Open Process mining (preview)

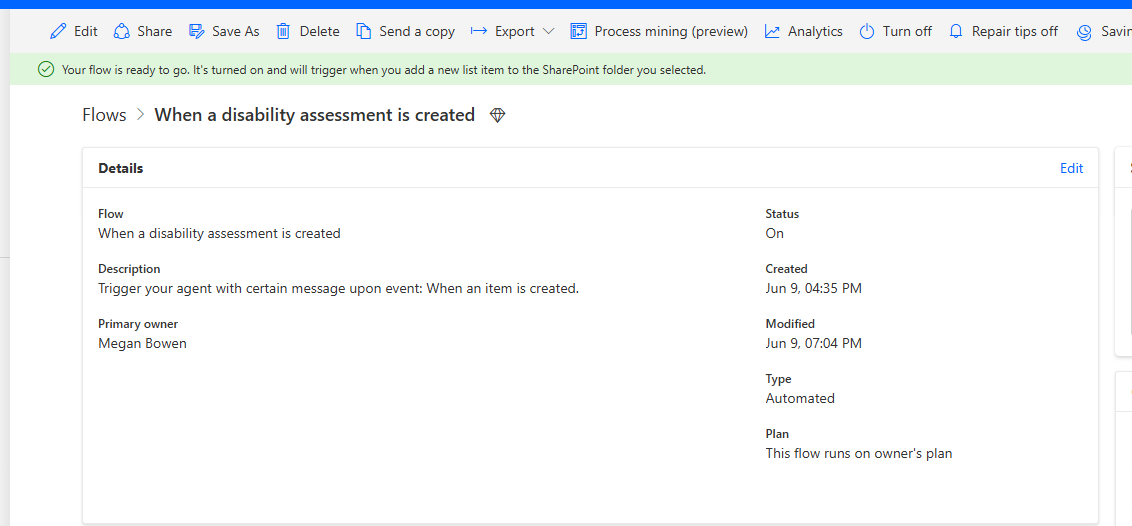pos(670,31)
